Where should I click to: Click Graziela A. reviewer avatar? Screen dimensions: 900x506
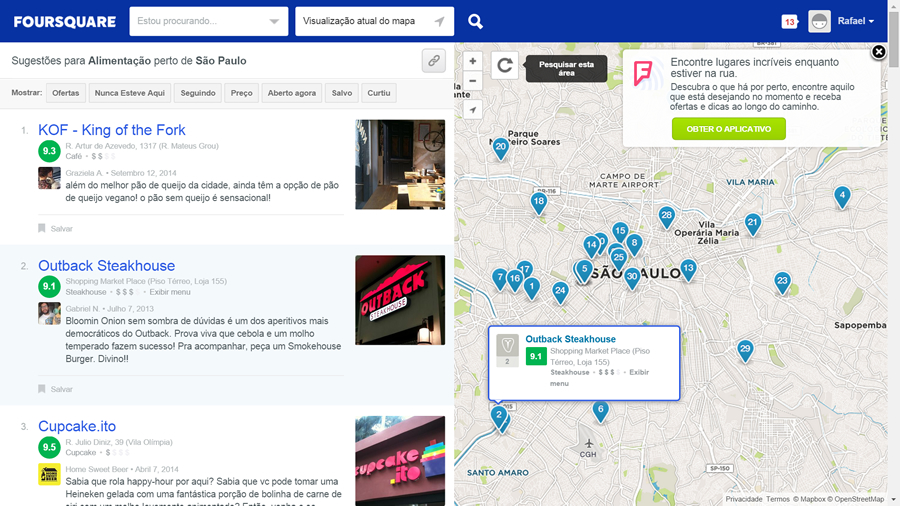49,178
